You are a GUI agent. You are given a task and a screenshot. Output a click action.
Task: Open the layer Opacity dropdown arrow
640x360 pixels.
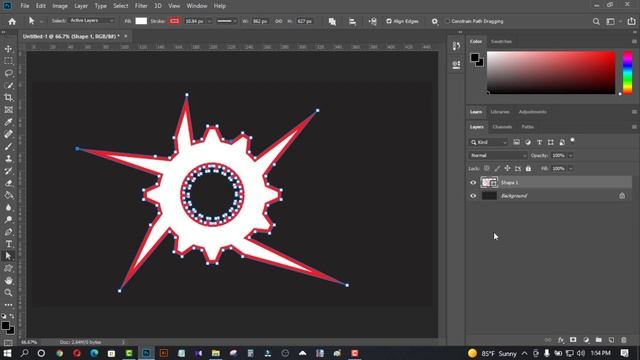[571, 156]
